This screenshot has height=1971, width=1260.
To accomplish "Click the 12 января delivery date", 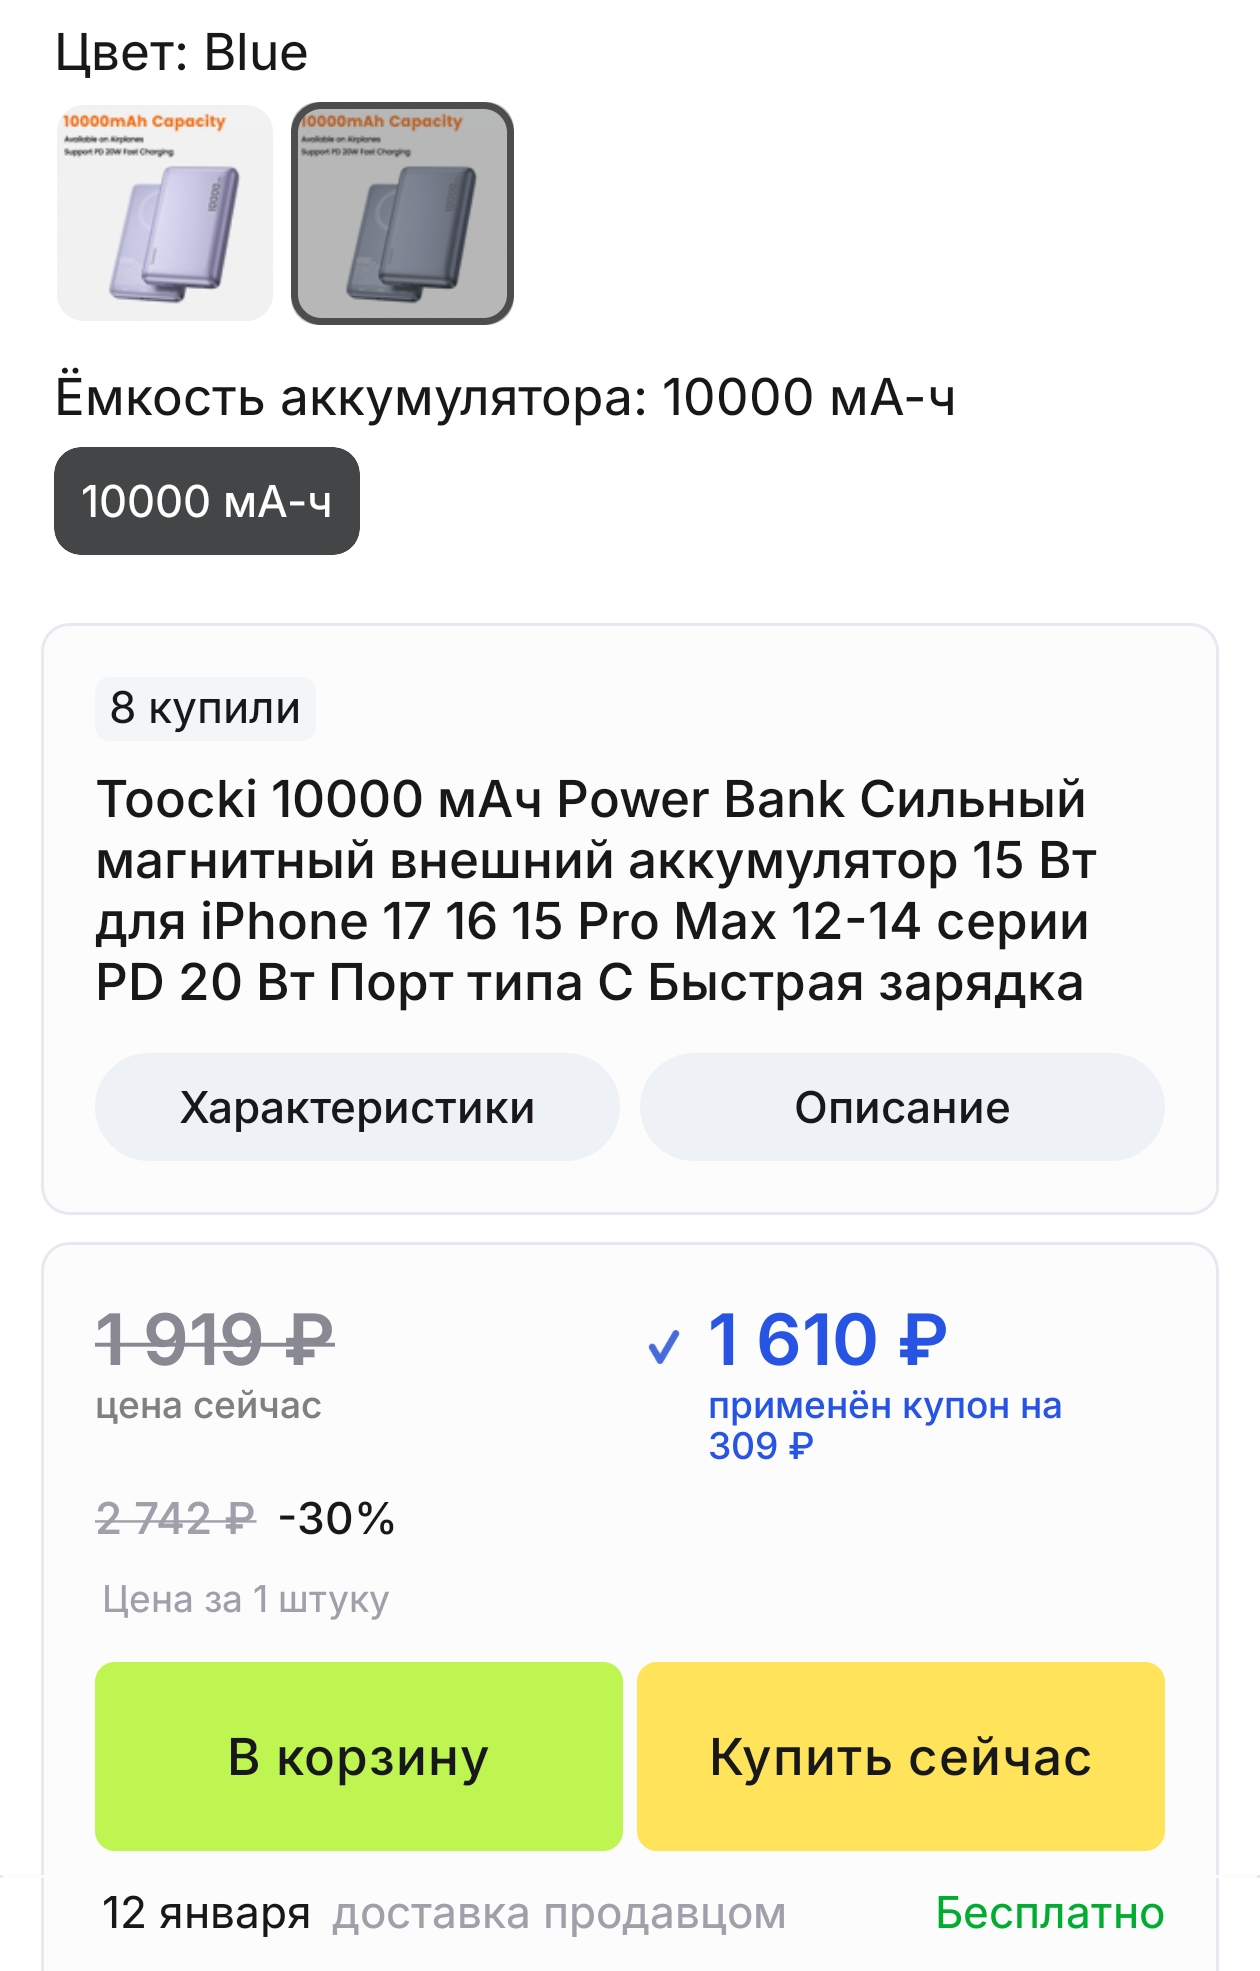I will click(x=206, y=1913).
